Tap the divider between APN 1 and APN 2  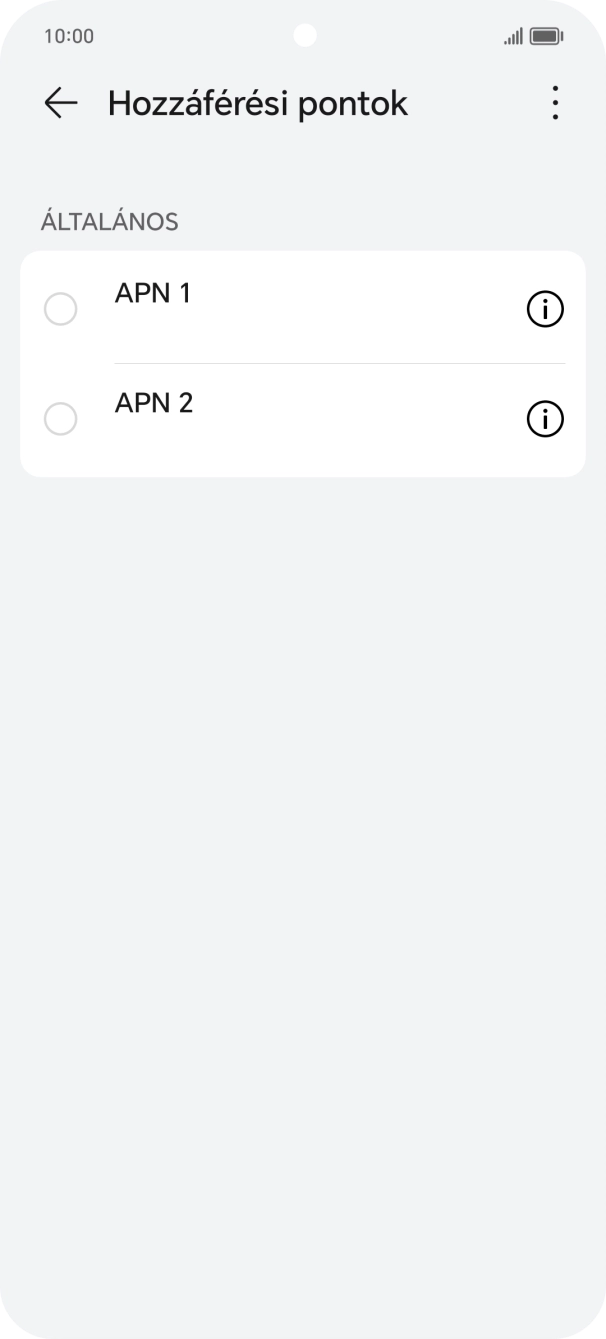pyautogui.click(x=340, y=363)
